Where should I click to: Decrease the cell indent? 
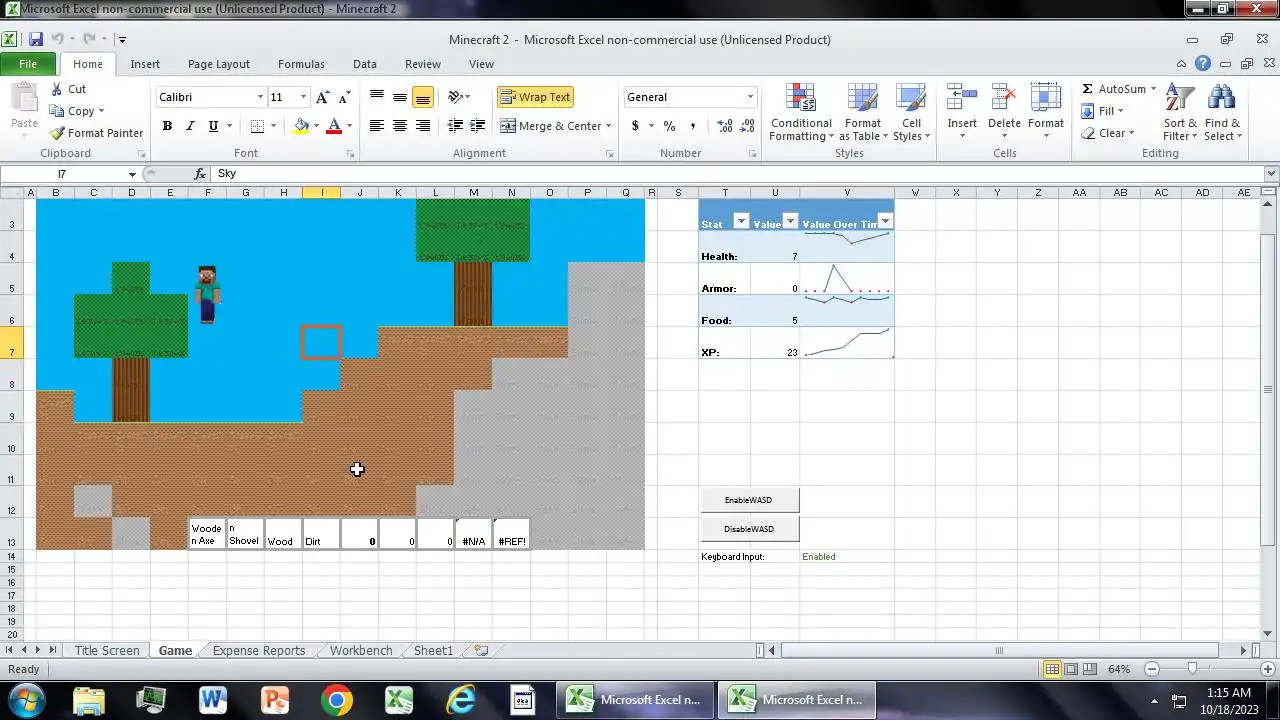[455, 126]
